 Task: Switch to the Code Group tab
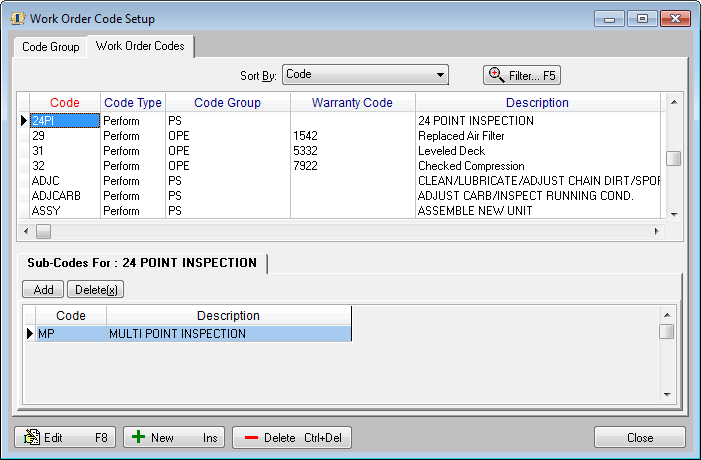(x=51, y=47)
